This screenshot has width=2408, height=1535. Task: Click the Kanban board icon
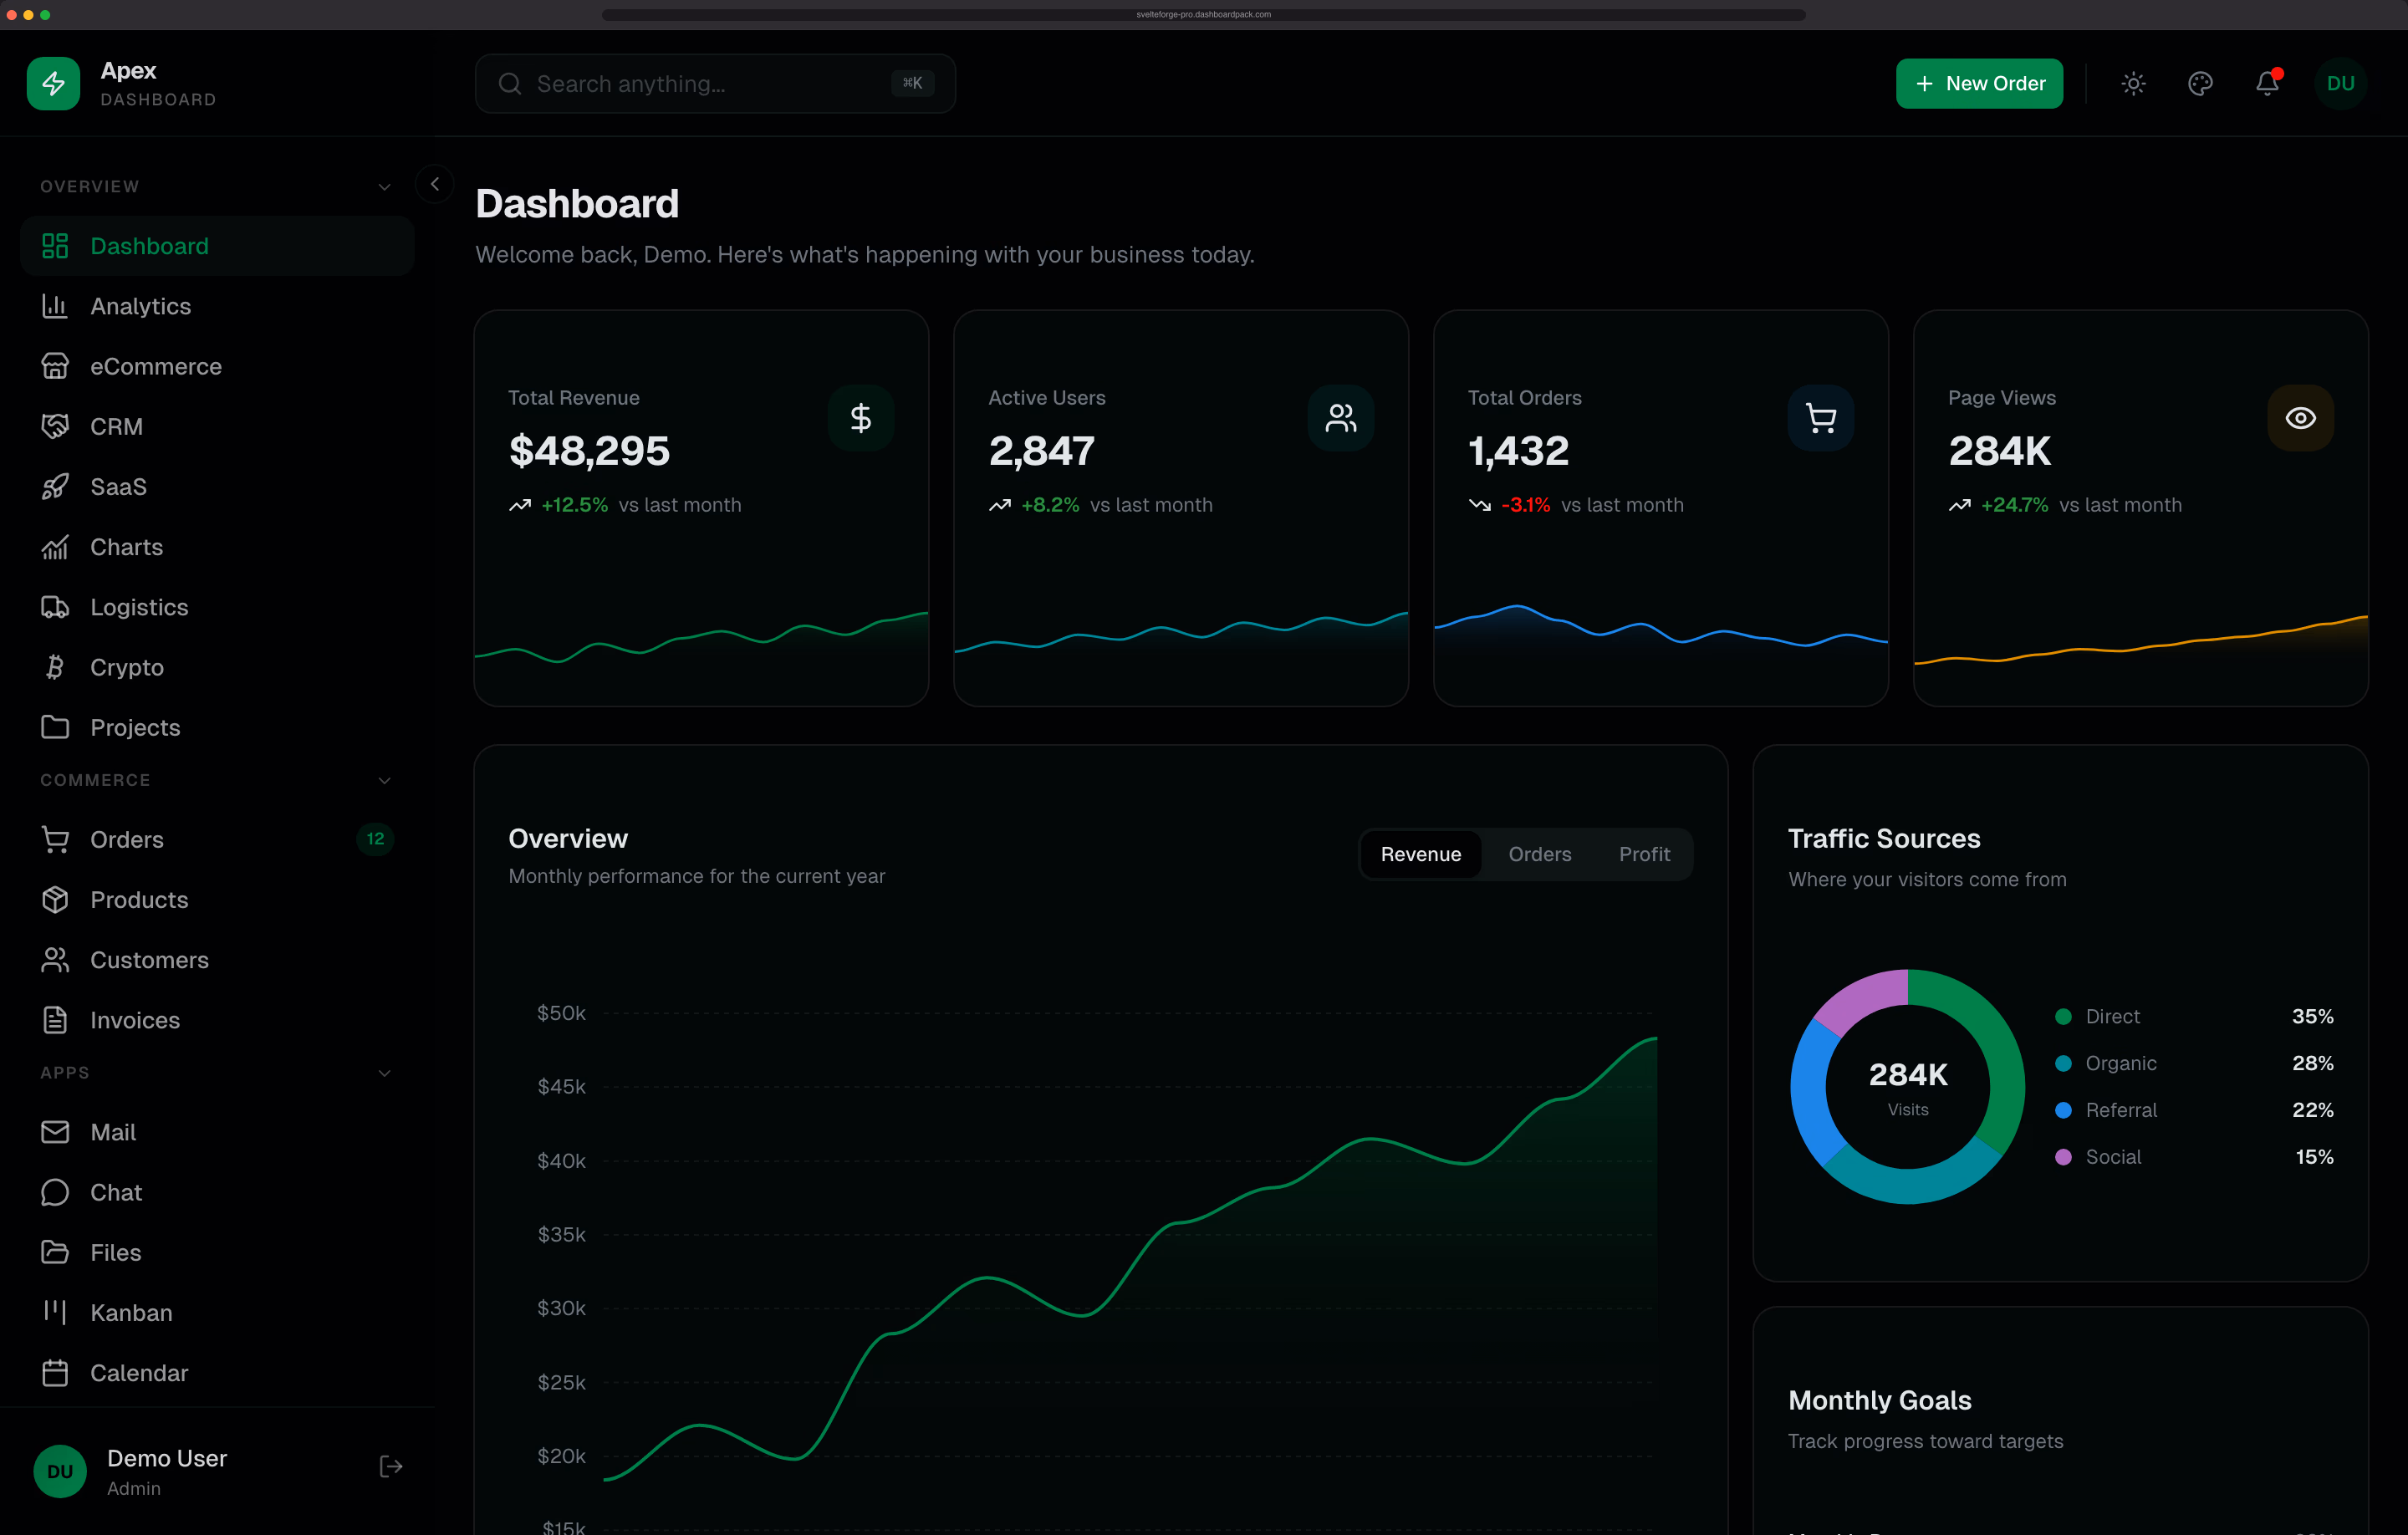point(55,1312)
